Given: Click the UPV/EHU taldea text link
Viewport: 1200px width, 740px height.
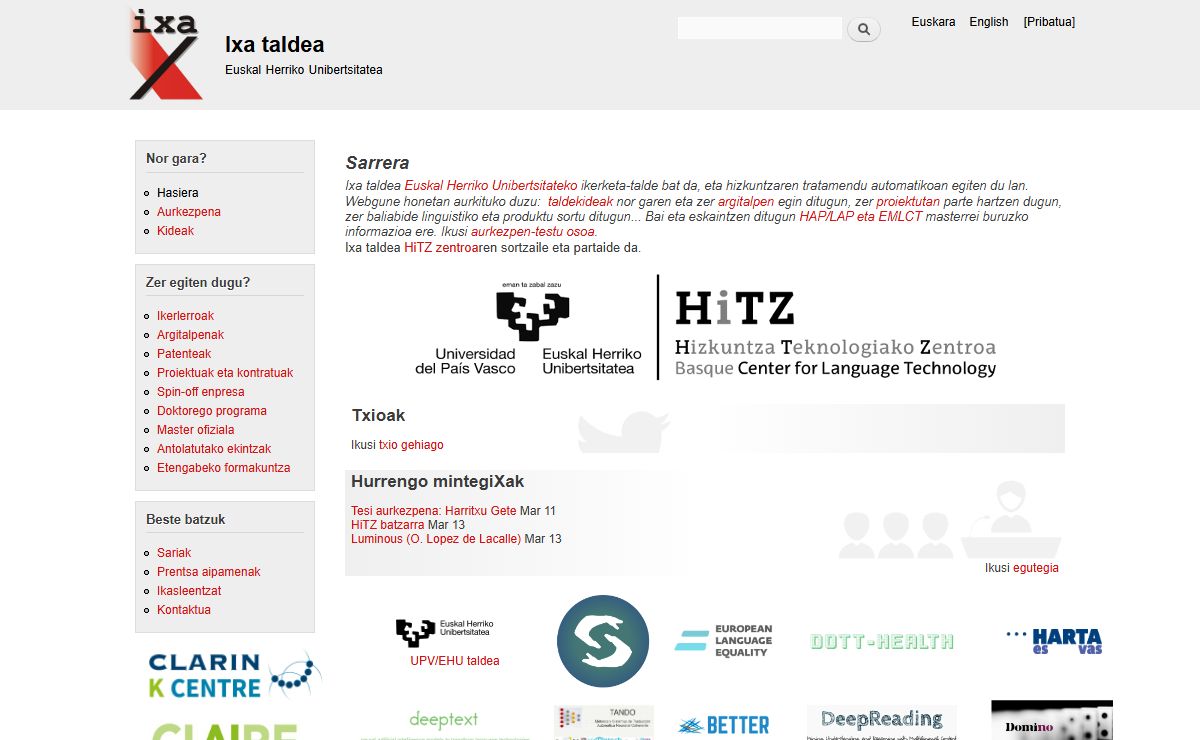Looking at the screenshot, I should [x=455, y=661].
